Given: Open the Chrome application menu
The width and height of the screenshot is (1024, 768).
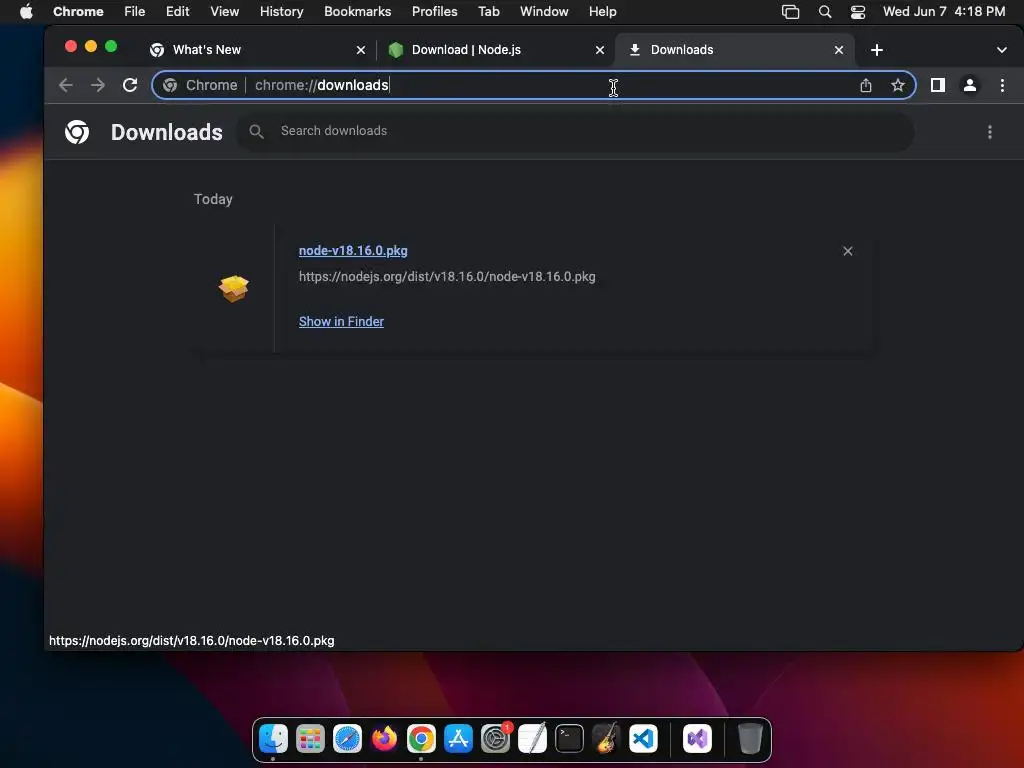Looking at the screenshot, I should pos(78,12).
